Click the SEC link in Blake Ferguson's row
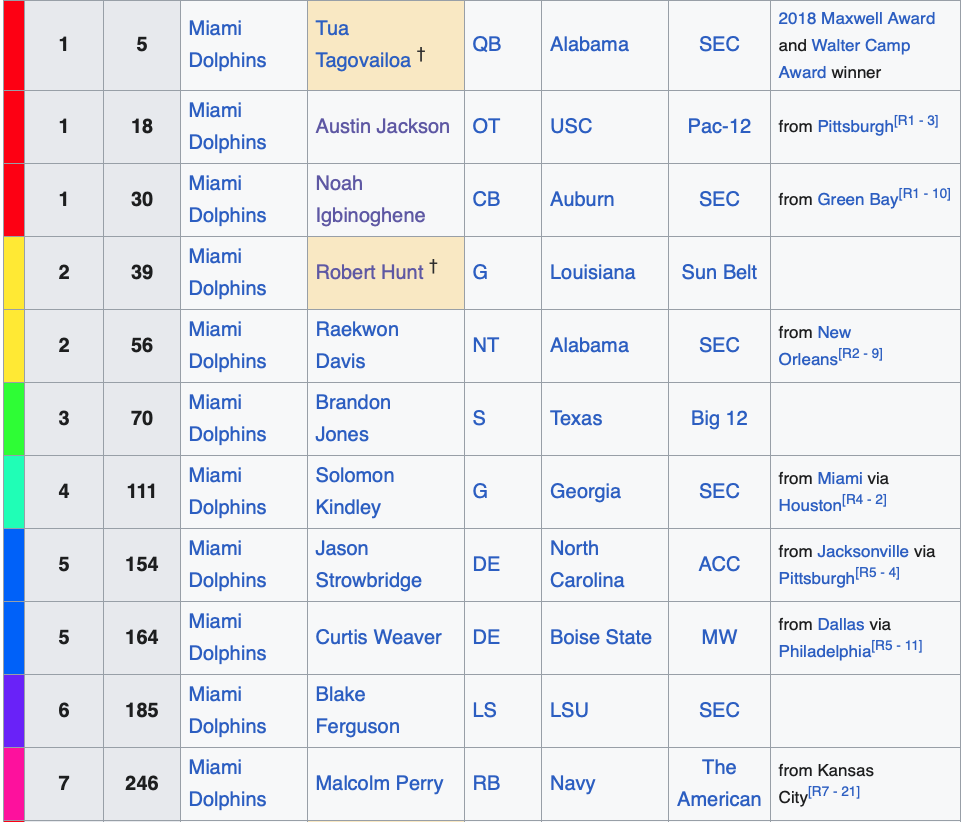Image resolution: width=962 pixels, height=822 pixels. [x=719, y=710]
